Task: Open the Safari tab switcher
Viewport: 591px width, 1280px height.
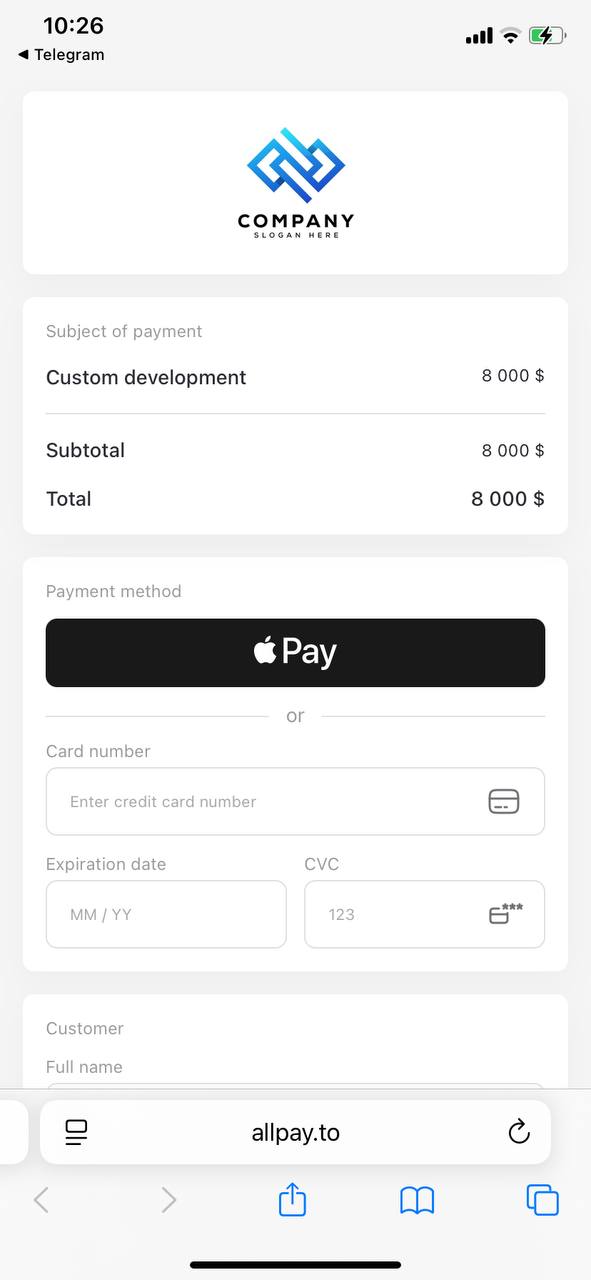Action: point(542,1199)
